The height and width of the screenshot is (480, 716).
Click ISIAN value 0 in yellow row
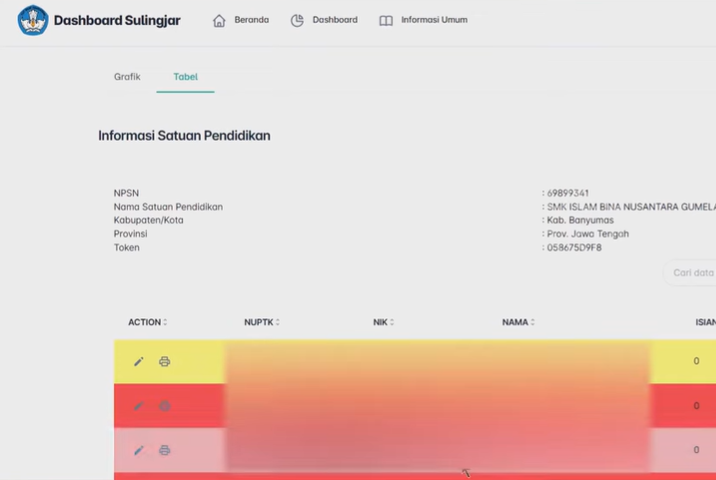pos(696,361)
